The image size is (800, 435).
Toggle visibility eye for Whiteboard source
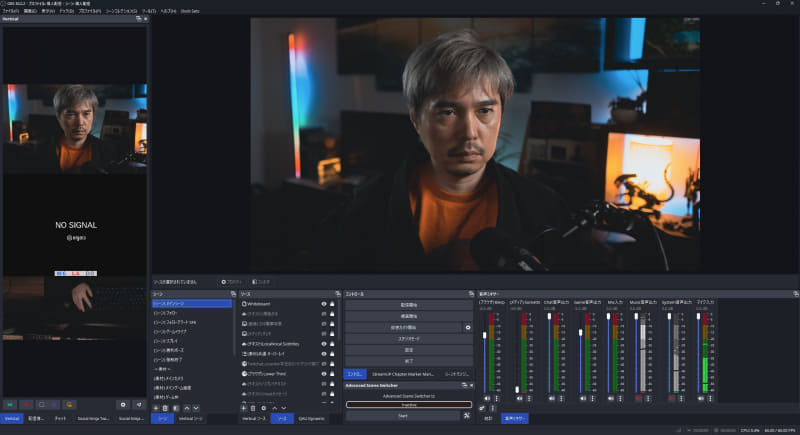point(324,303)
